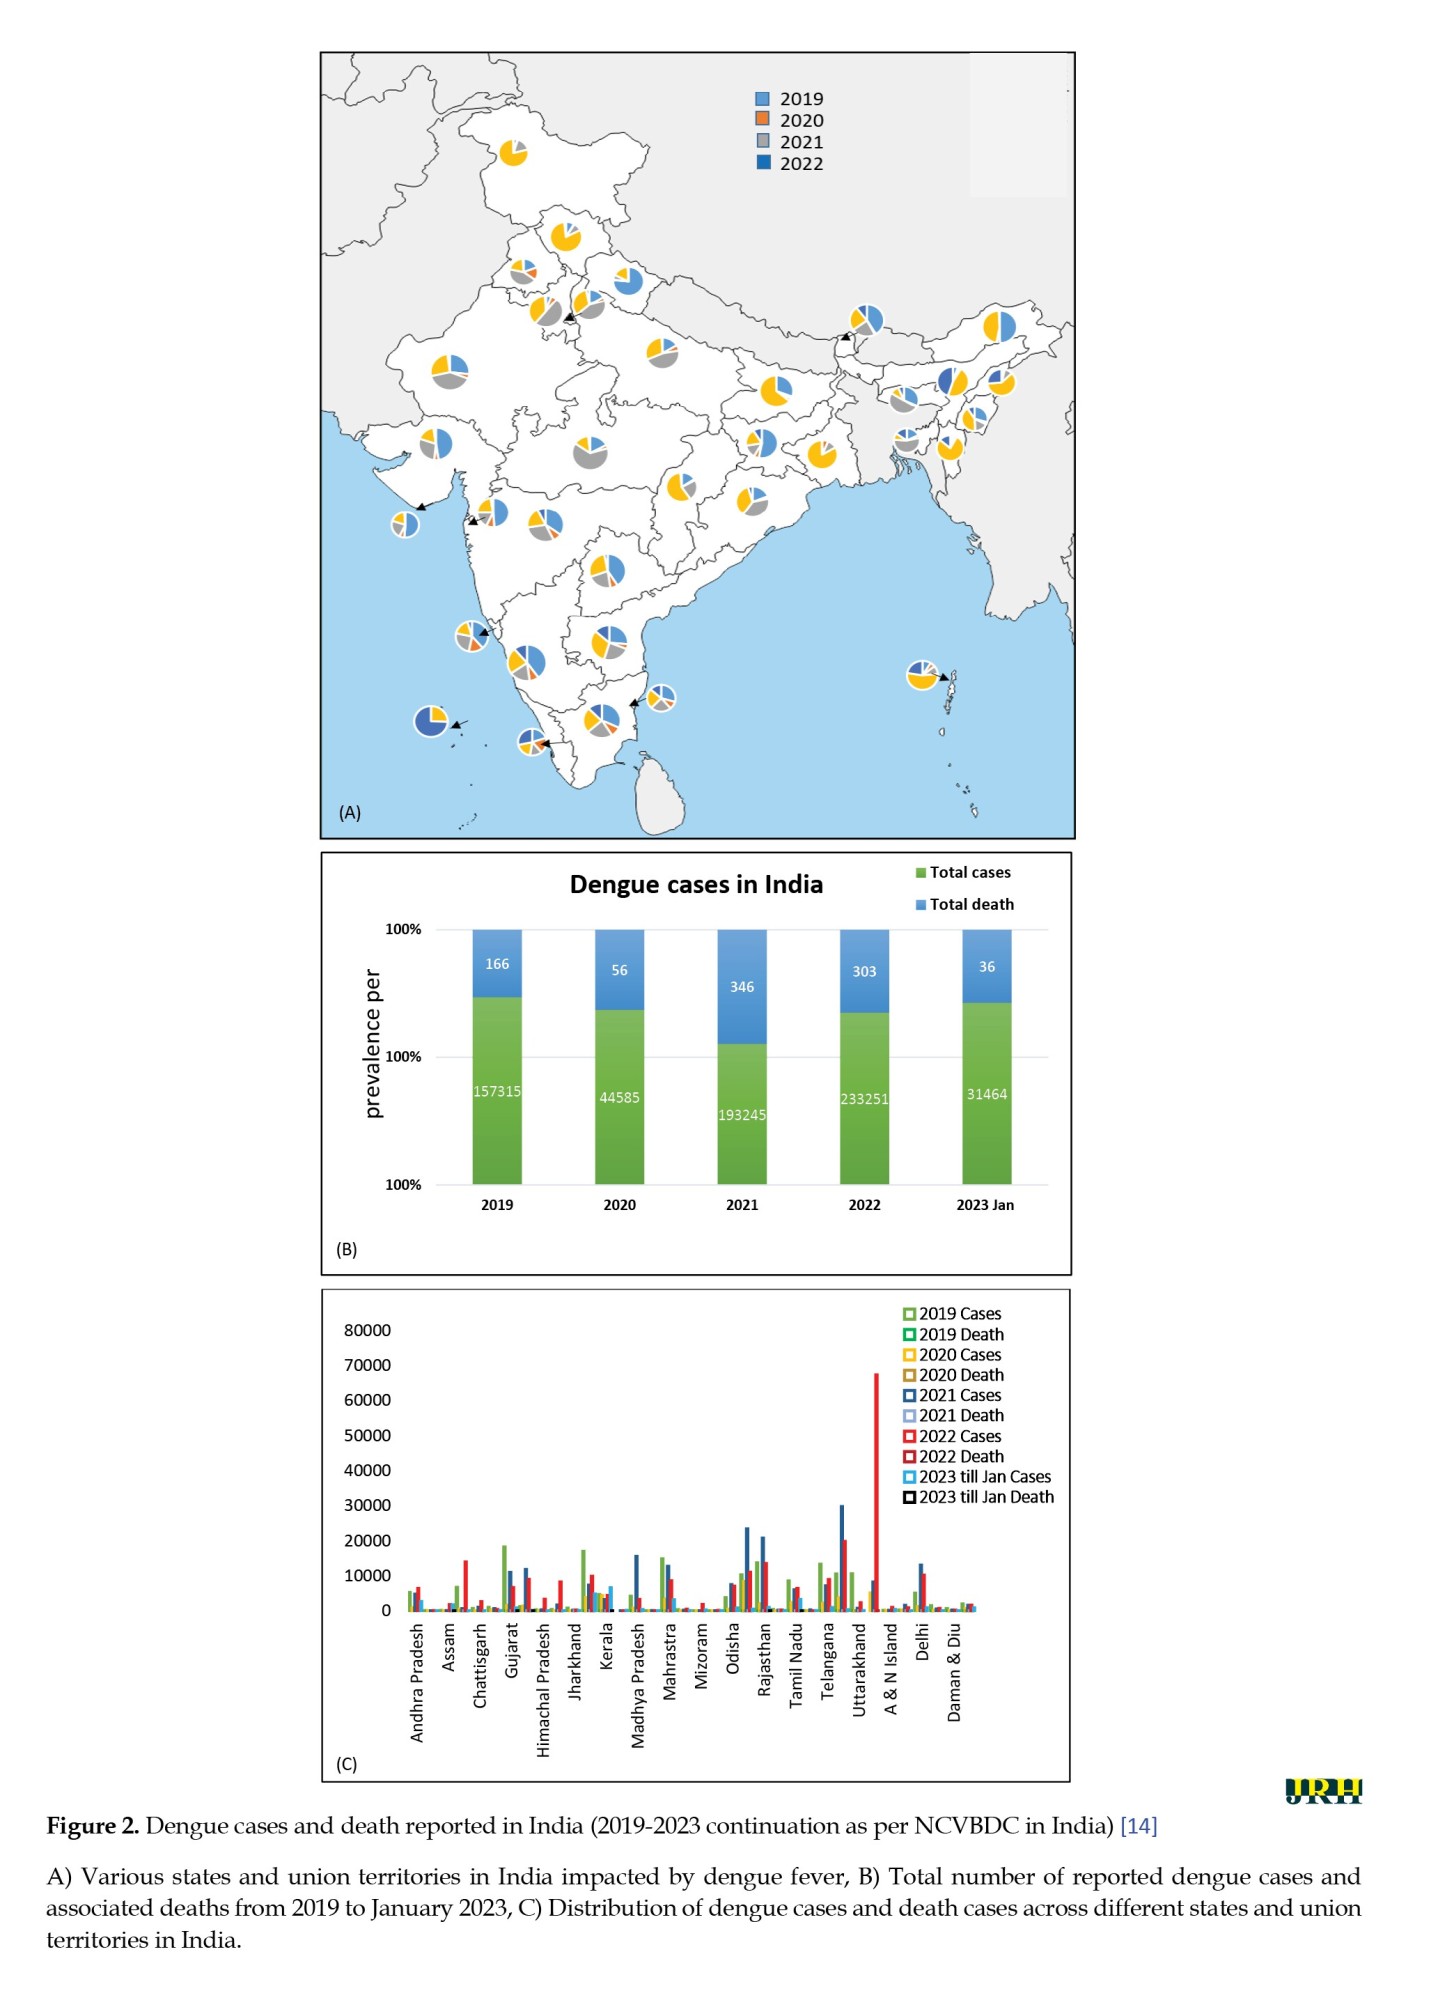This screenshot has height=2000, width=1438.
Task: Click the 'Dengue cases in India' chart title
Action: 696,885
